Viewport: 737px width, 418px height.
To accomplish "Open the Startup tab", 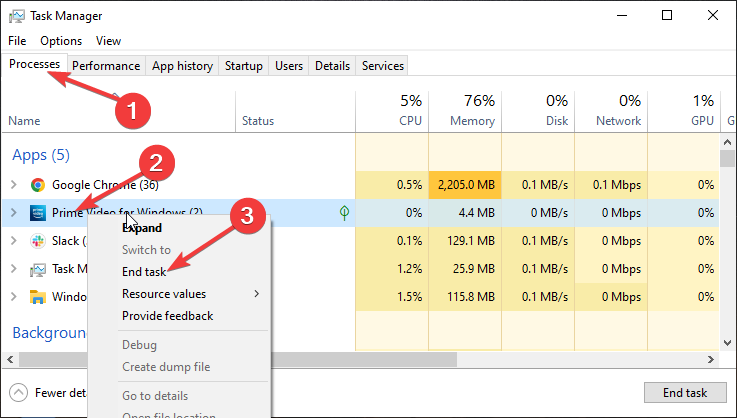I will click(244, 66).
